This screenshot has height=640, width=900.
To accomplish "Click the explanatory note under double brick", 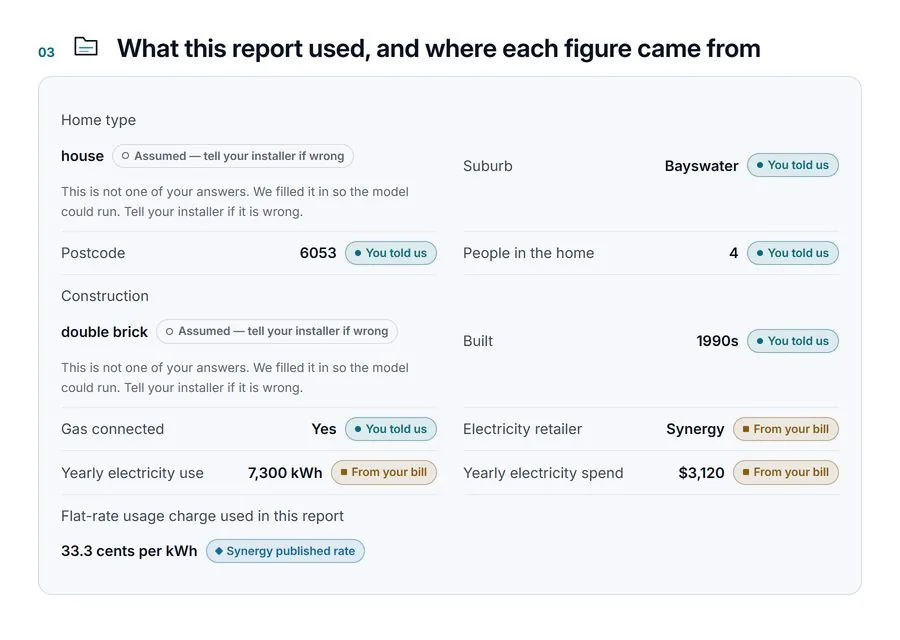I will pyautogui.click(x=235, y=378).
